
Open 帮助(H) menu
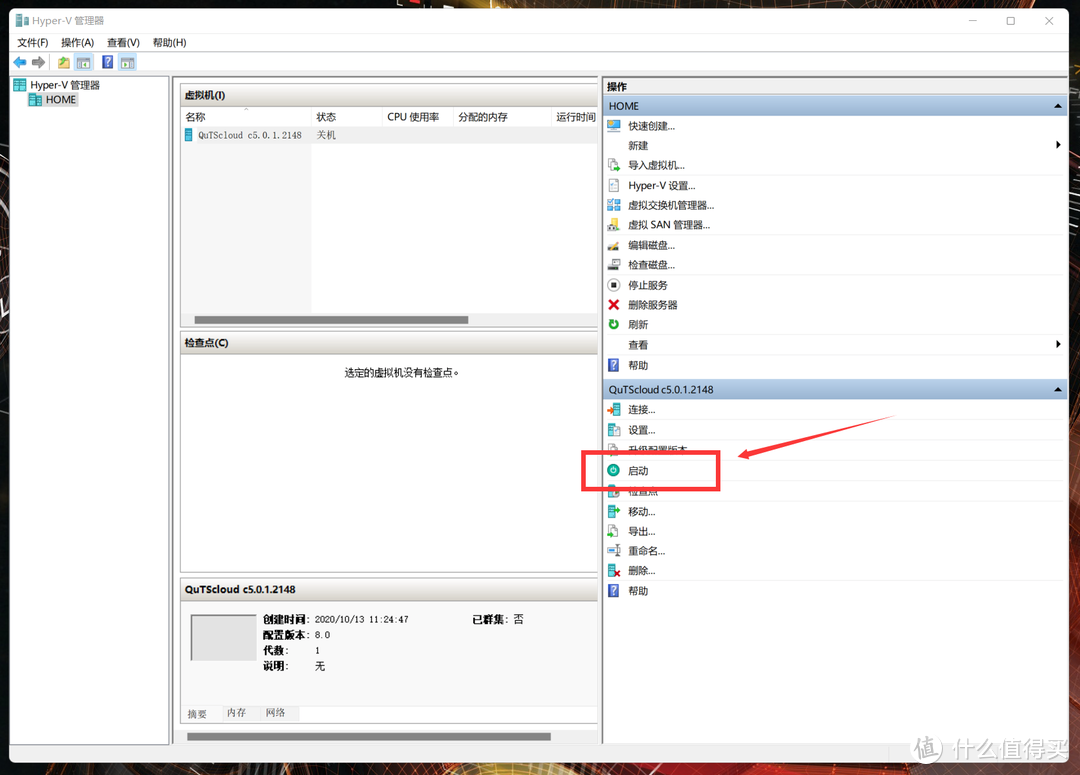click(x=169, y=43)
